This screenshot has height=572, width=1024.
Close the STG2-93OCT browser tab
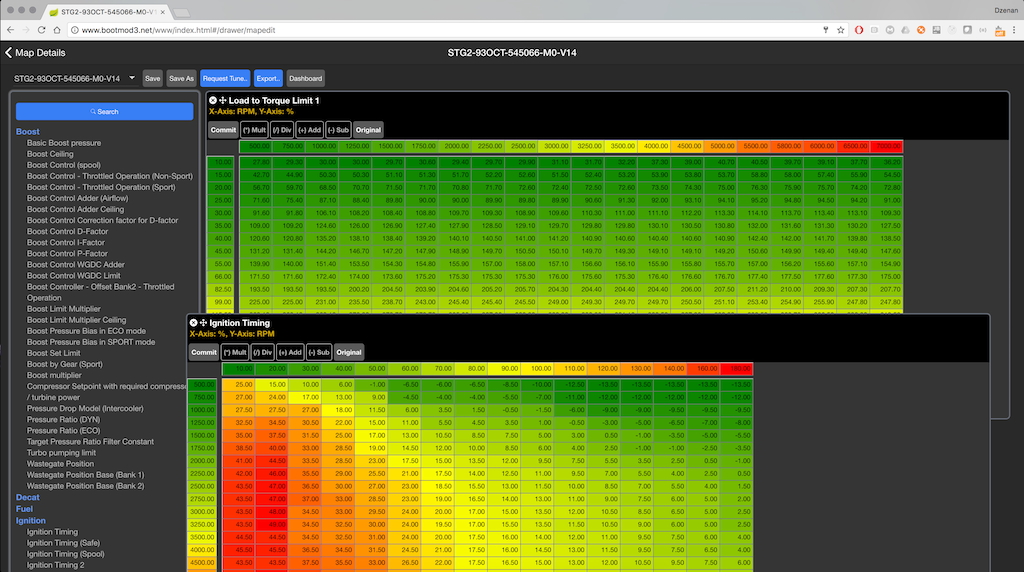click(163, 12)
